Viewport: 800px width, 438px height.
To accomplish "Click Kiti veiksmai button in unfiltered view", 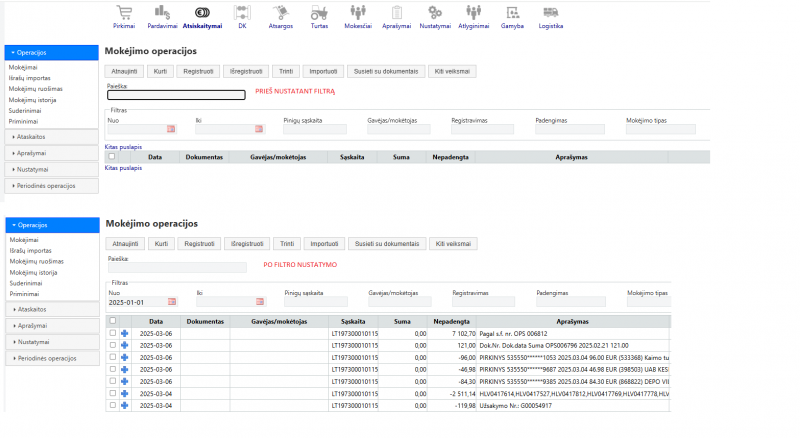I will tap(452, 71).
